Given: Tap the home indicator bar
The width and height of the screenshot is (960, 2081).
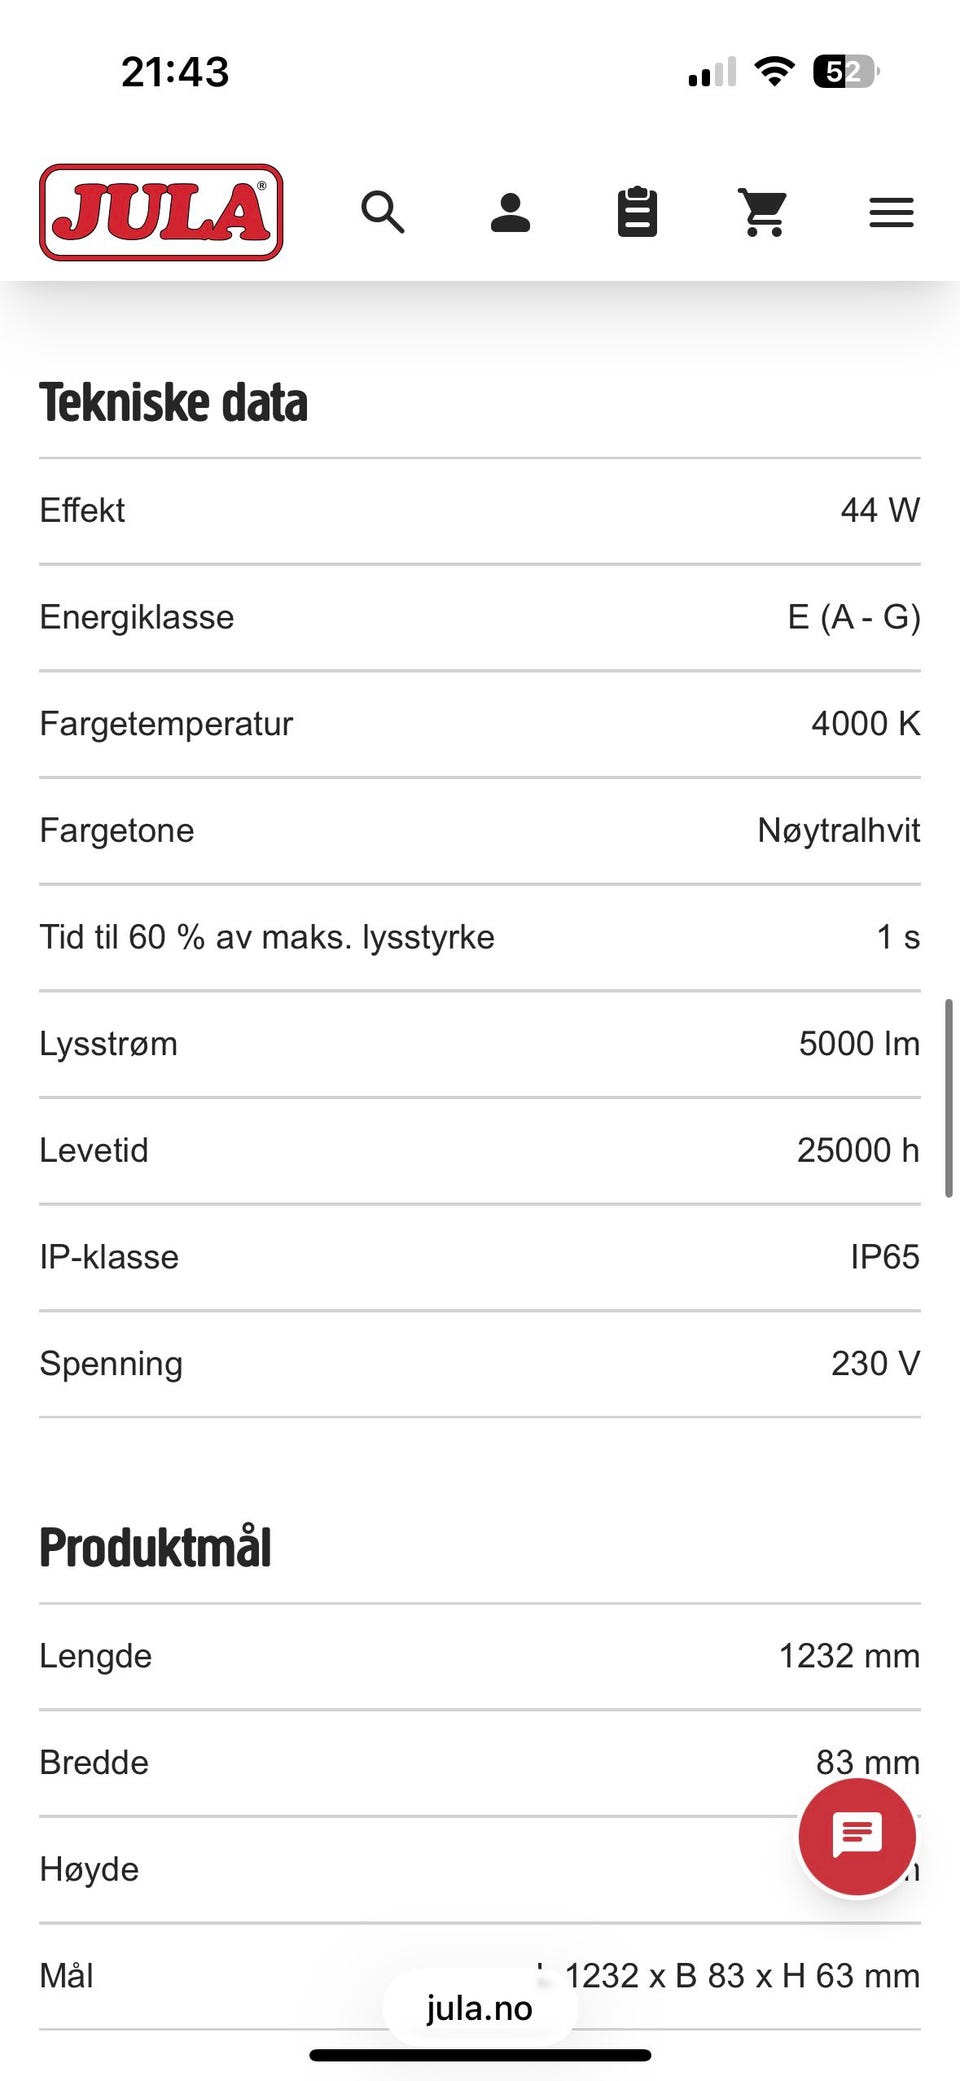Looking at the screenshot, I should [x=480, y=2055].
